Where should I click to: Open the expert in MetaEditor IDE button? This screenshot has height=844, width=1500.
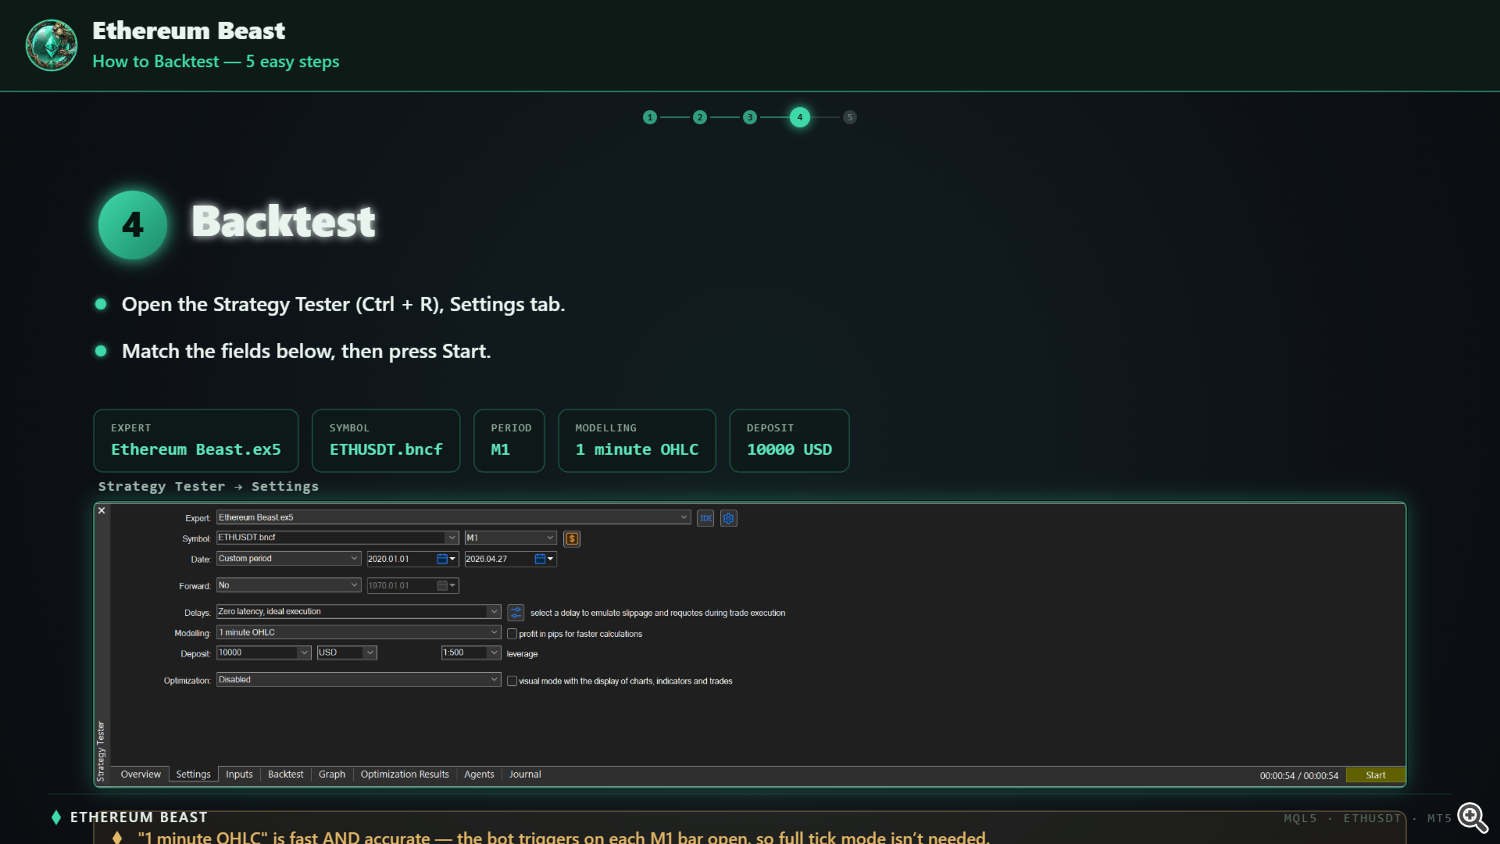pyautogui.click(x=706, y=518)
